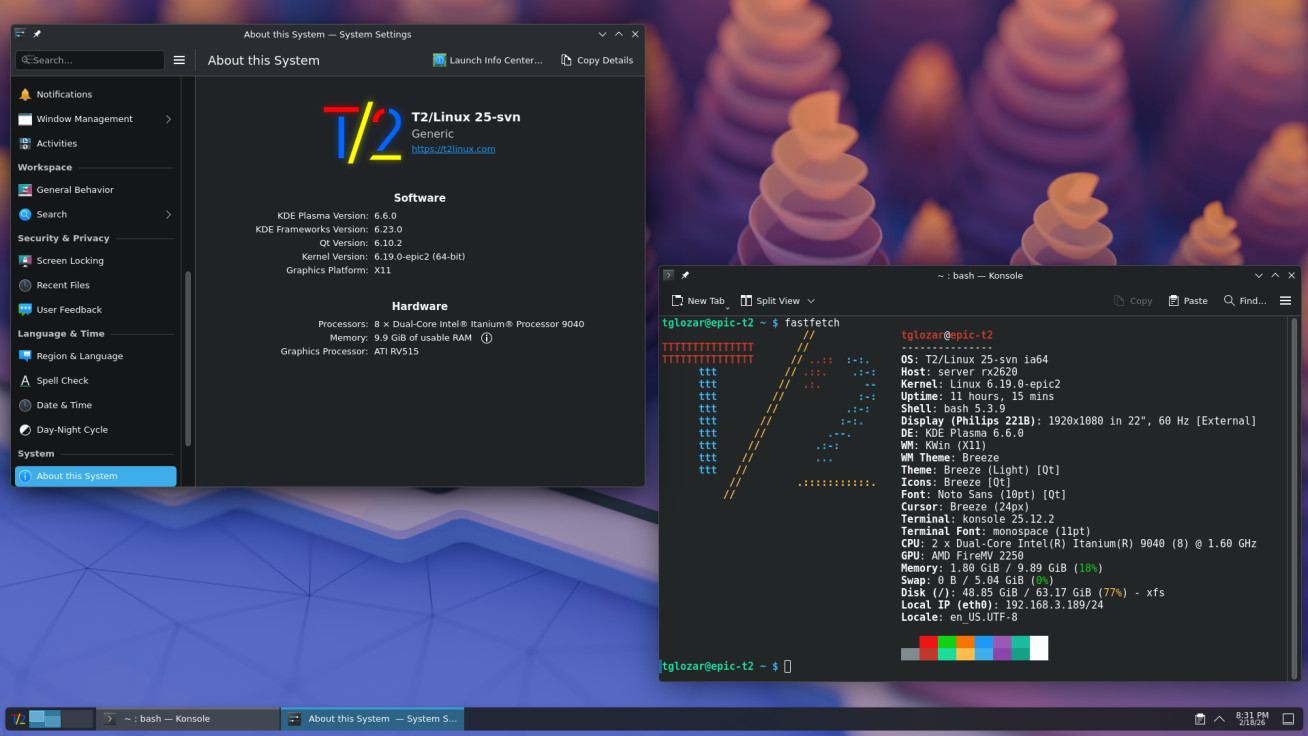1308x736 pixels.
Task: Click the fastfetch command in the terminal
Action: 812,323
